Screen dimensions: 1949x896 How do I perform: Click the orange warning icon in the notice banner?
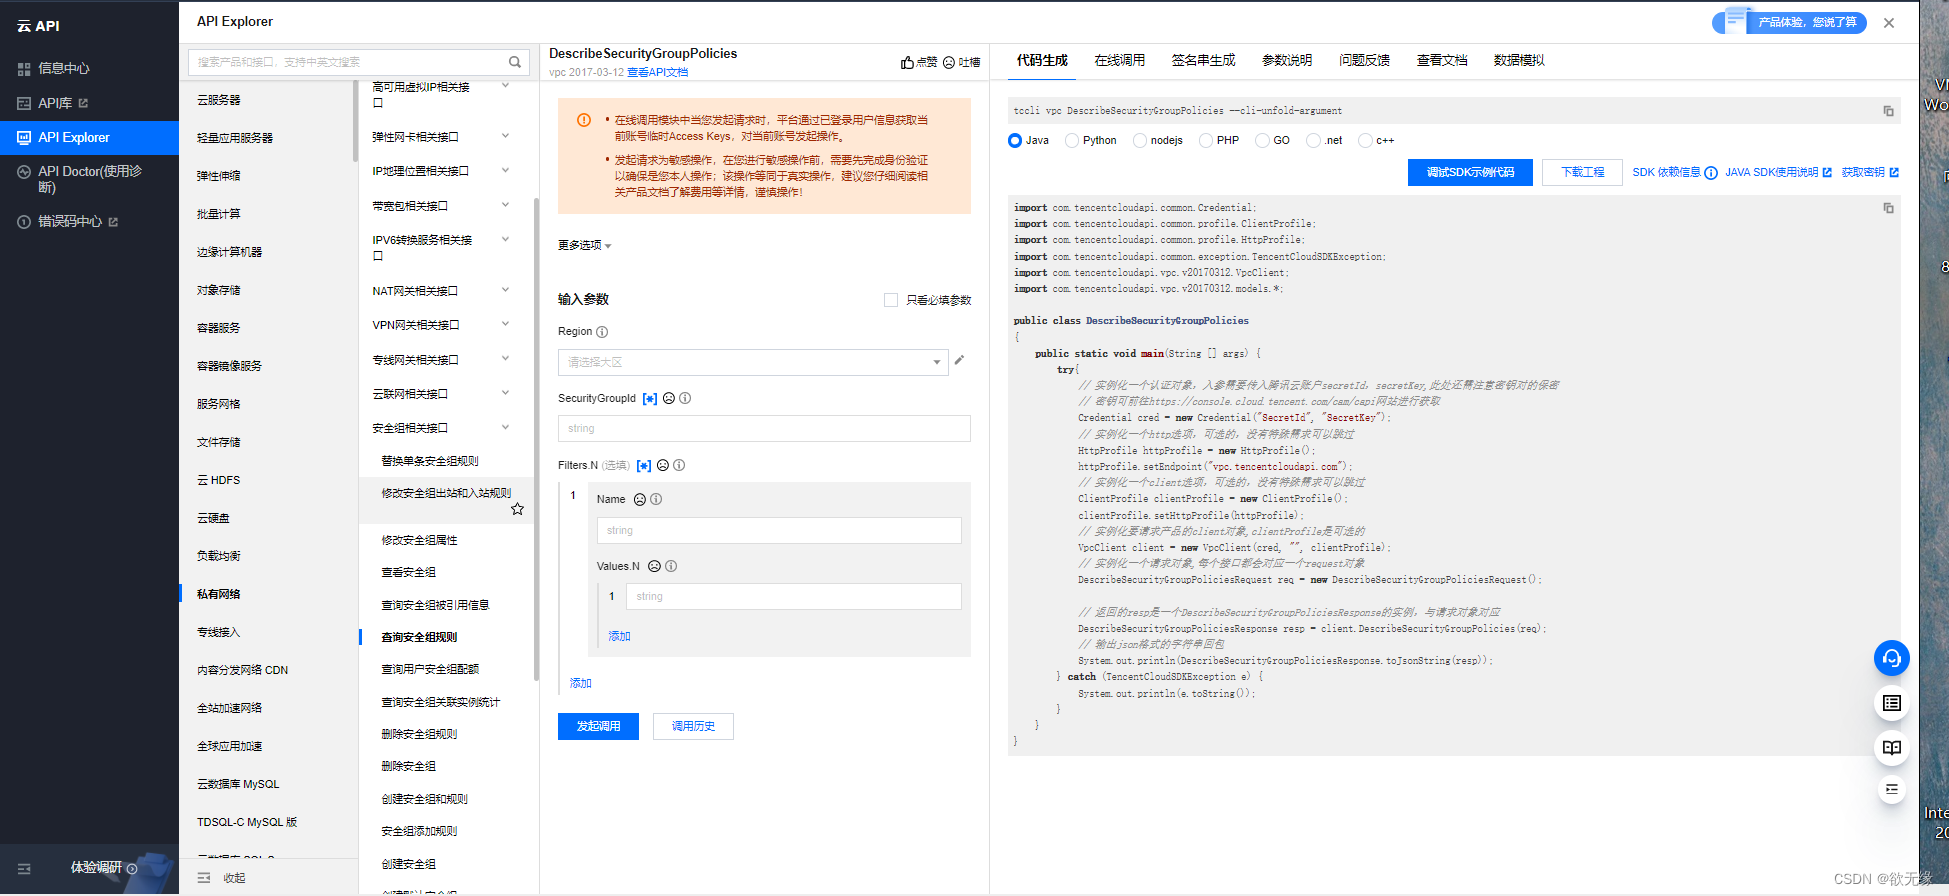pyautogui.click(x=584, y=120)
